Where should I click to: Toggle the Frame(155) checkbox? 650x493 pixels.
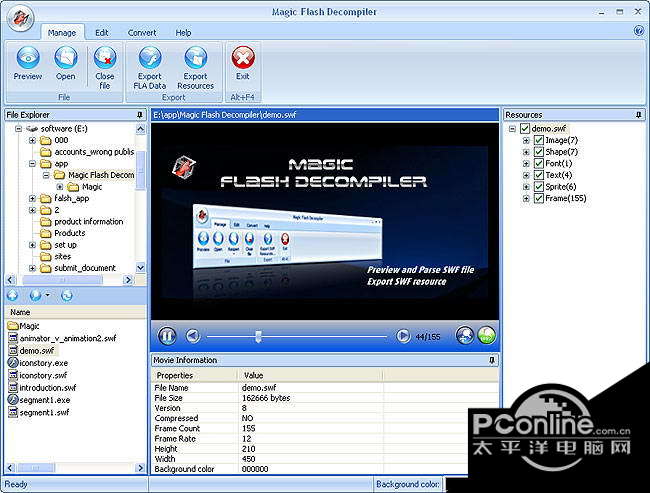pos(539,199)
